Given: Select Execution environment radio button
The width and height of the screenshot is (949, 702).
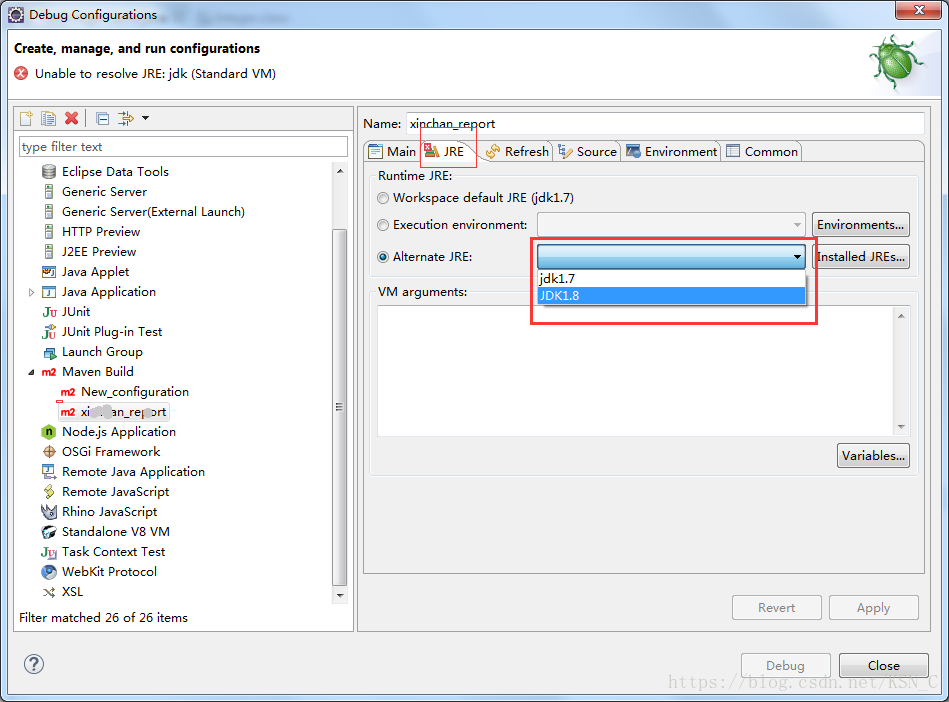Looking at the screenshot, I should click(383, 225).
